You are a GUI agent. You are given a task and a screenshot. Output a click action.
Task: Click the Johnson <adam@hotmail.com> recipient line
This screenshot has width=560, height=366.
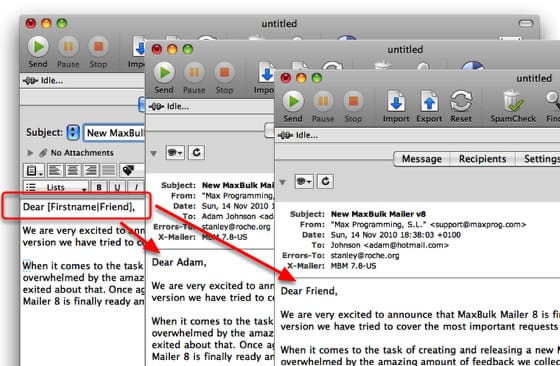click(x=389, y=245)
